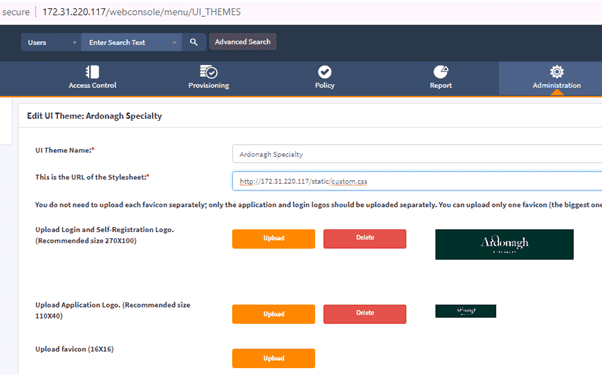Open Administration via its gear icon

[x=557, y=72]
